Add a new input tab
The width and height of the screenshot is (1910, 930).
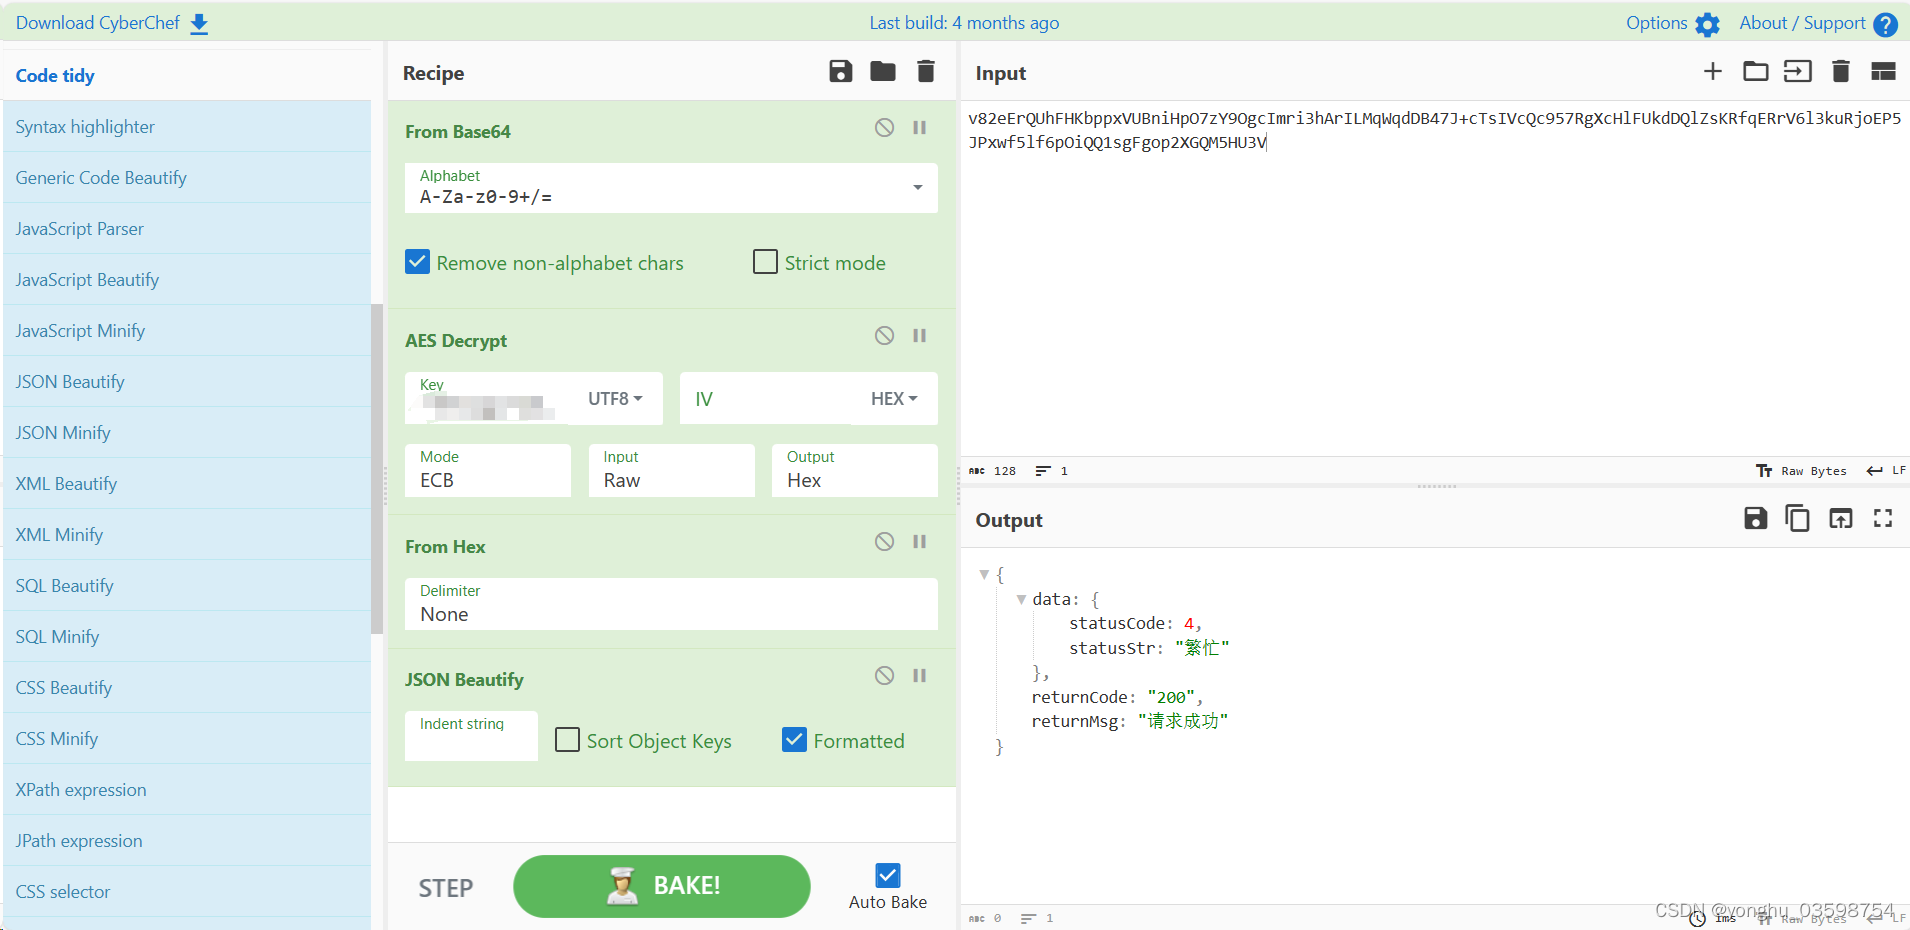click(x=1713, y=71)
